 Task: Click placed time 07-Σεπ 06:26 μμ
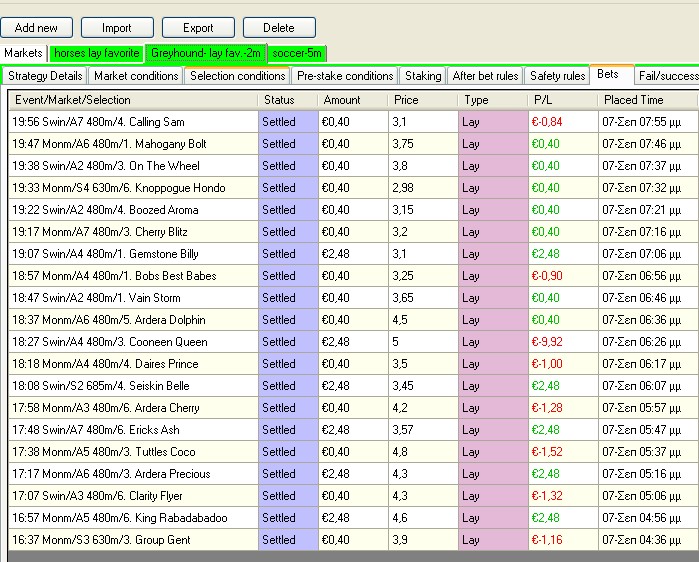[x=641, y=342]
